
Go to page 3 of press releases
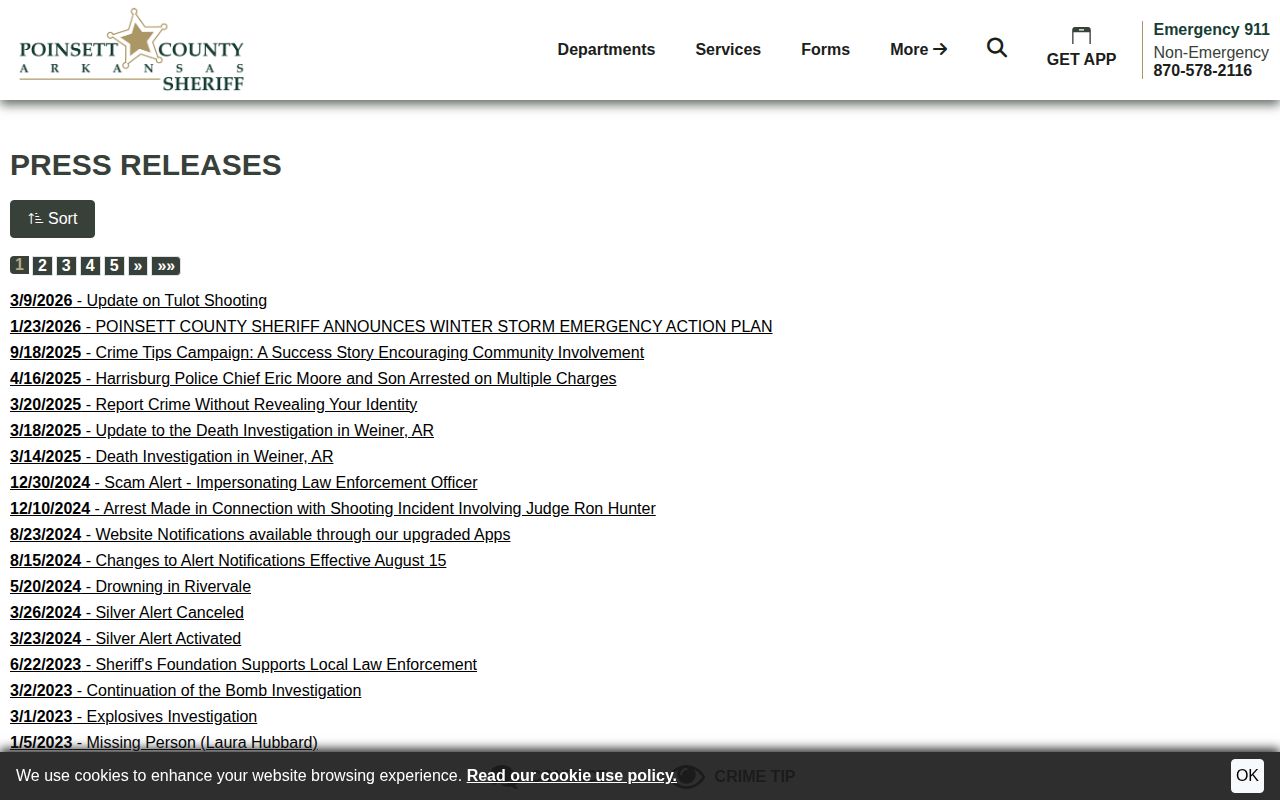[66, 265]
